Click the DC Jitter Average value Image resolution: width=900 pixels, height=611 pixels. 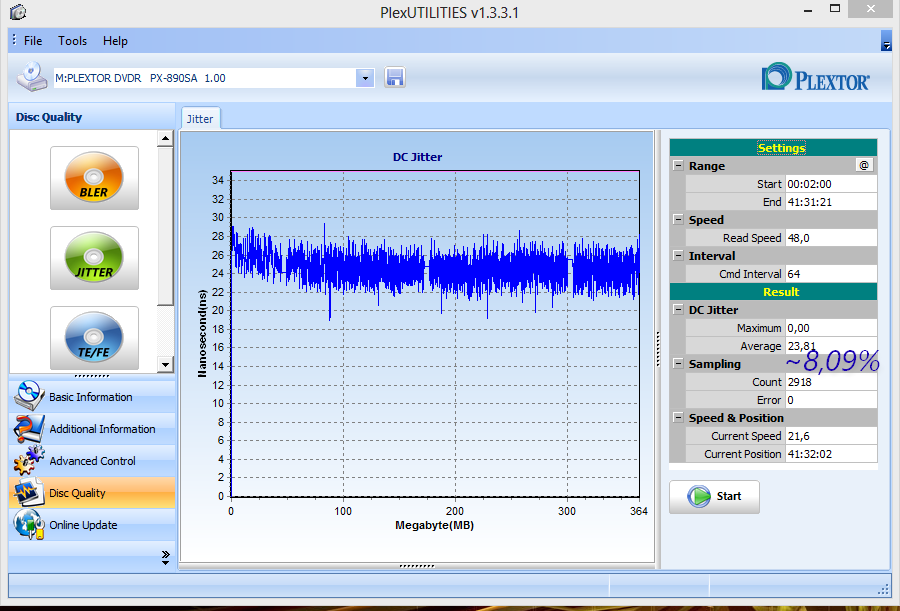click(x=831, y=346)
